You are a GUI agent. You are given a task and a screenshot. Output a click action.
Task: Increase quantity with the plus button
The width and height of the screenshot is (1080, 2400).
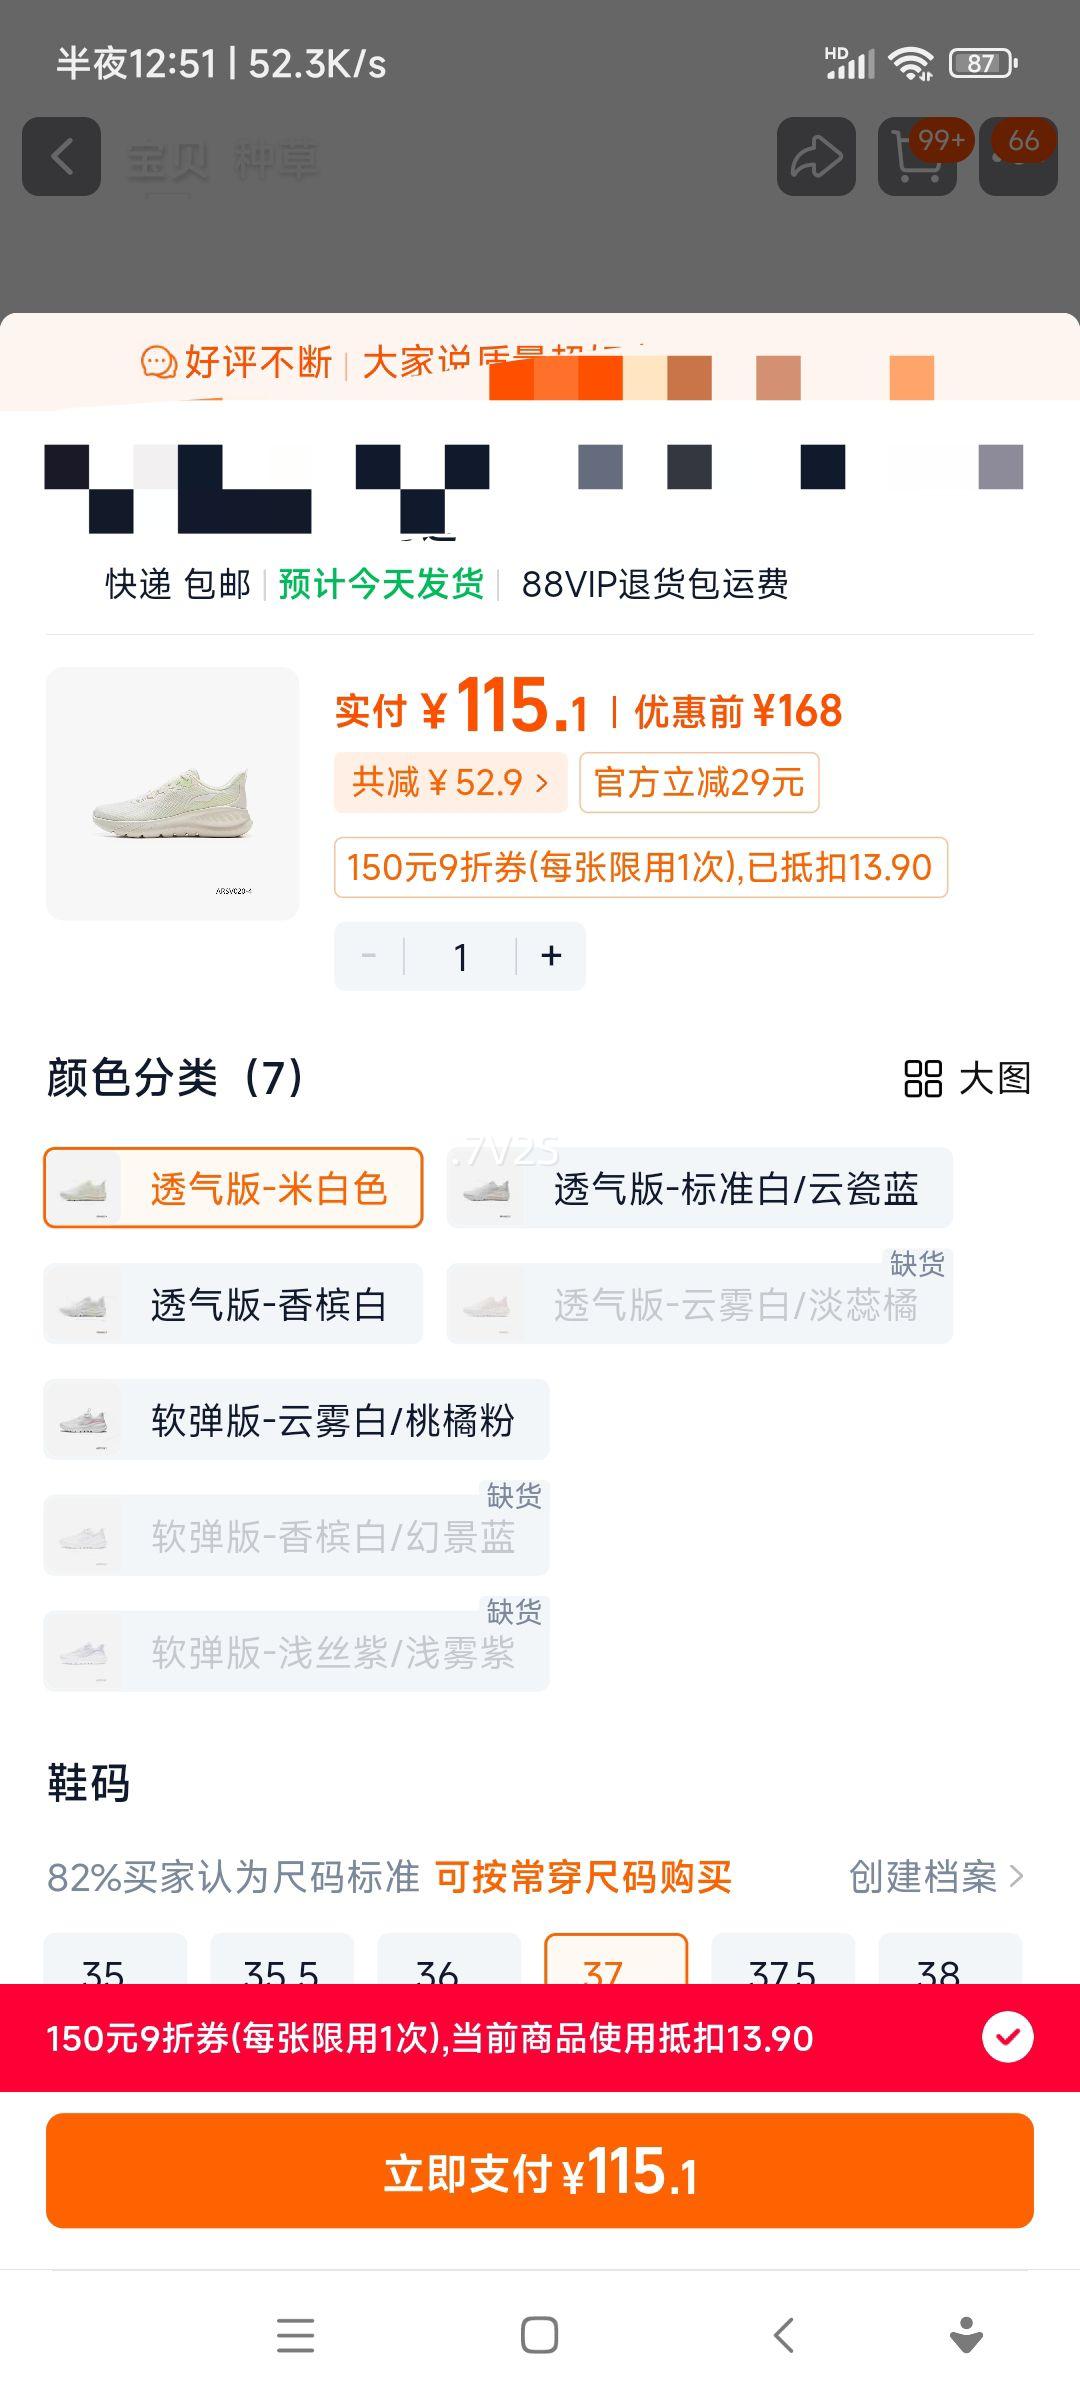[551, 957]
